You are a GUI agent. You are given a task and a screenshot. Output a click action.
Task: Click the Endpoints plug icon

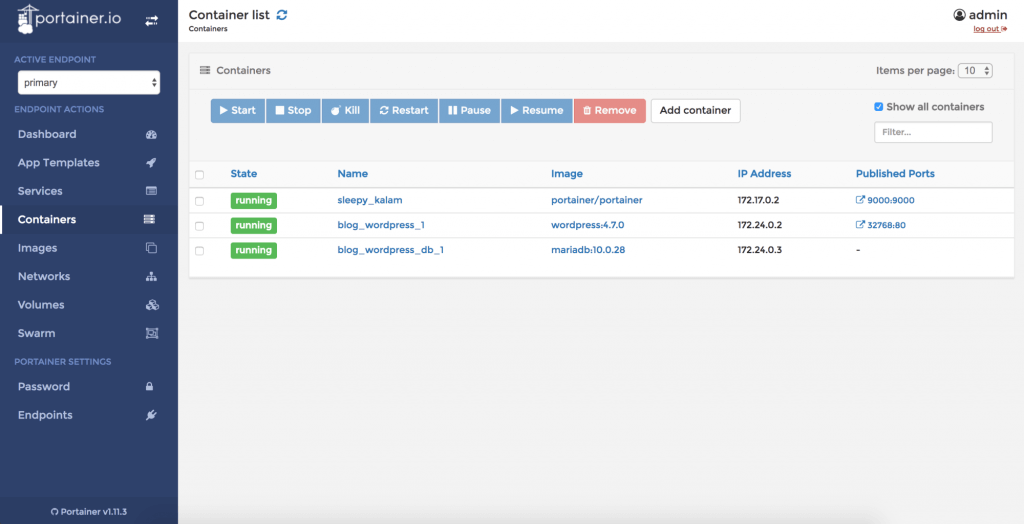pyautogui.click(x=151, y=415)
